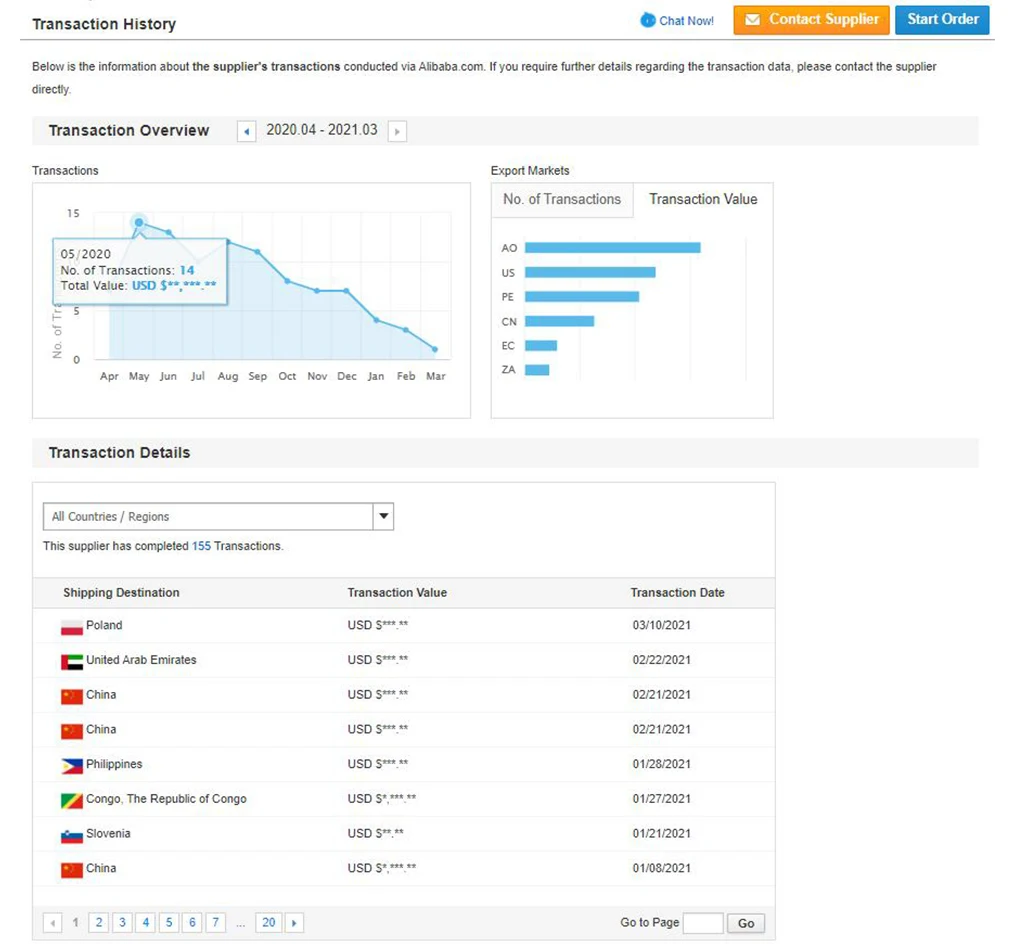This screenshot has height=946, width=1014.
Task: Go to next date range arrow
Action: (x=397, y=131)
